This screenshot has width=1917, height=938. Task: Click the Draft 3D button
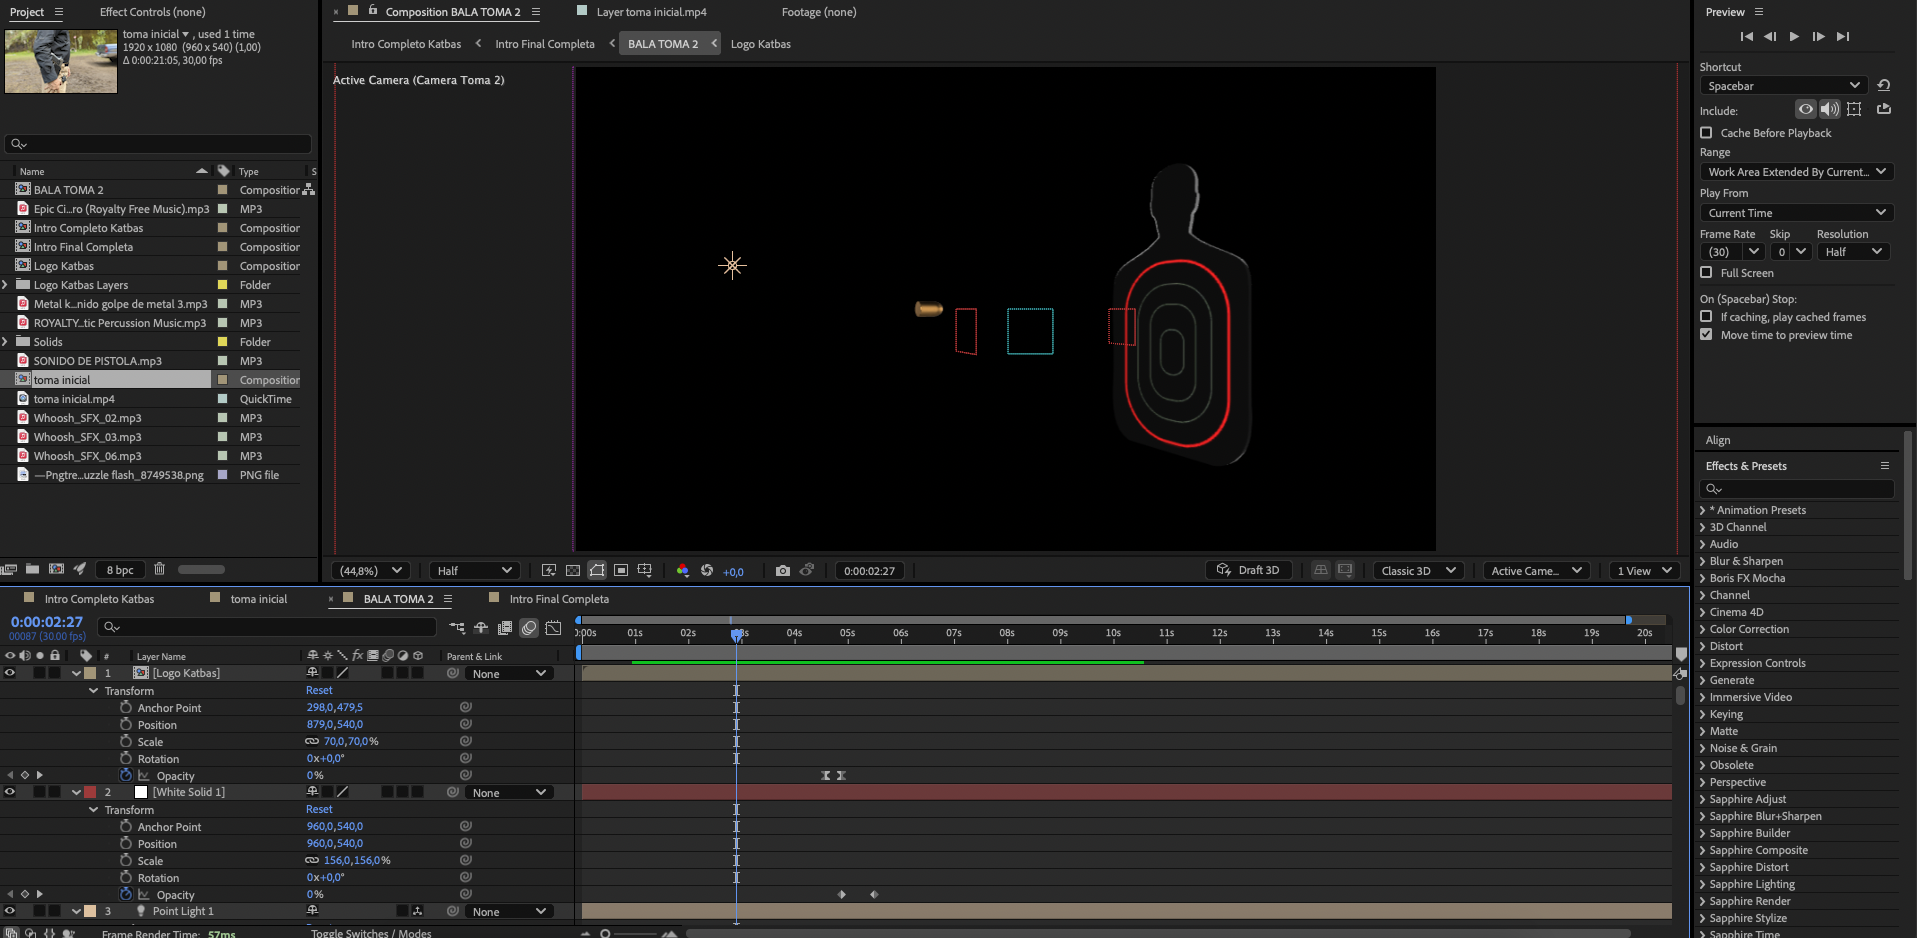1249,571
